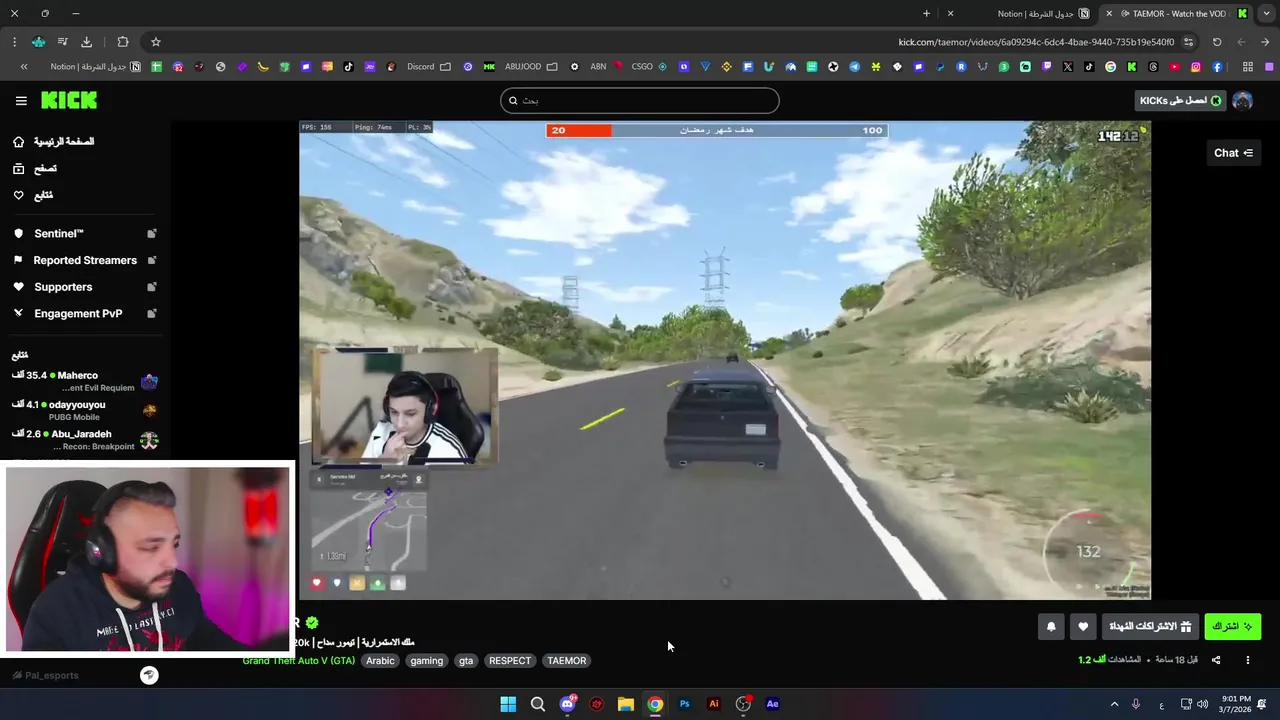Click external-link icon beside Supporters
This screenshot has height=720, width=1280.
[x=152, y=287]
